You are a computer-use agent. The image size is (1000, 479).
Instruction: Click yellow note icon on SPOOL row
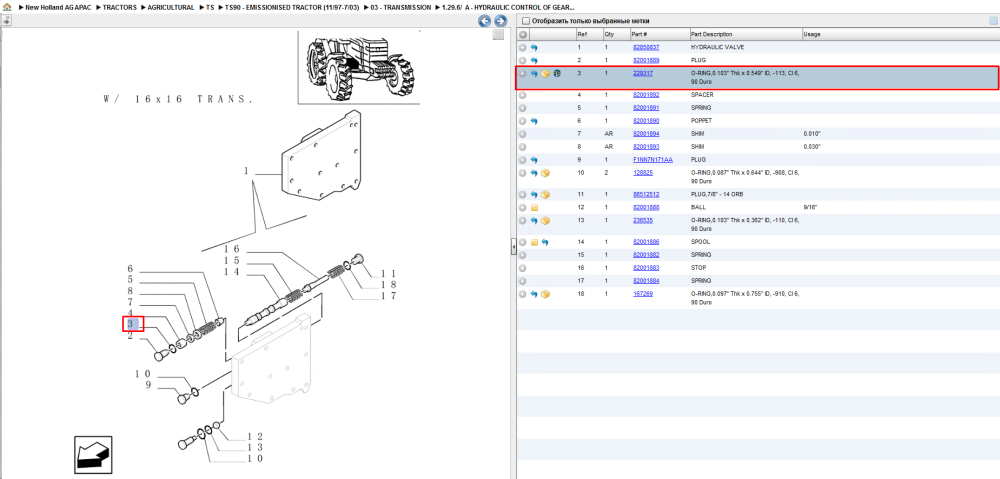point(534,242)
